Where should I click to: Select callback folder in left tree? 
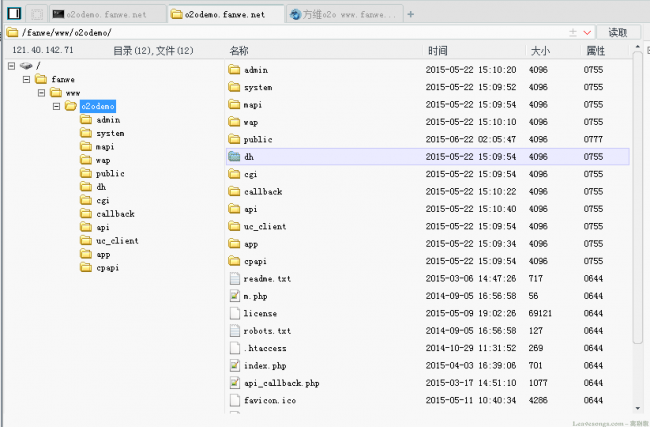[x=115, y=214]
